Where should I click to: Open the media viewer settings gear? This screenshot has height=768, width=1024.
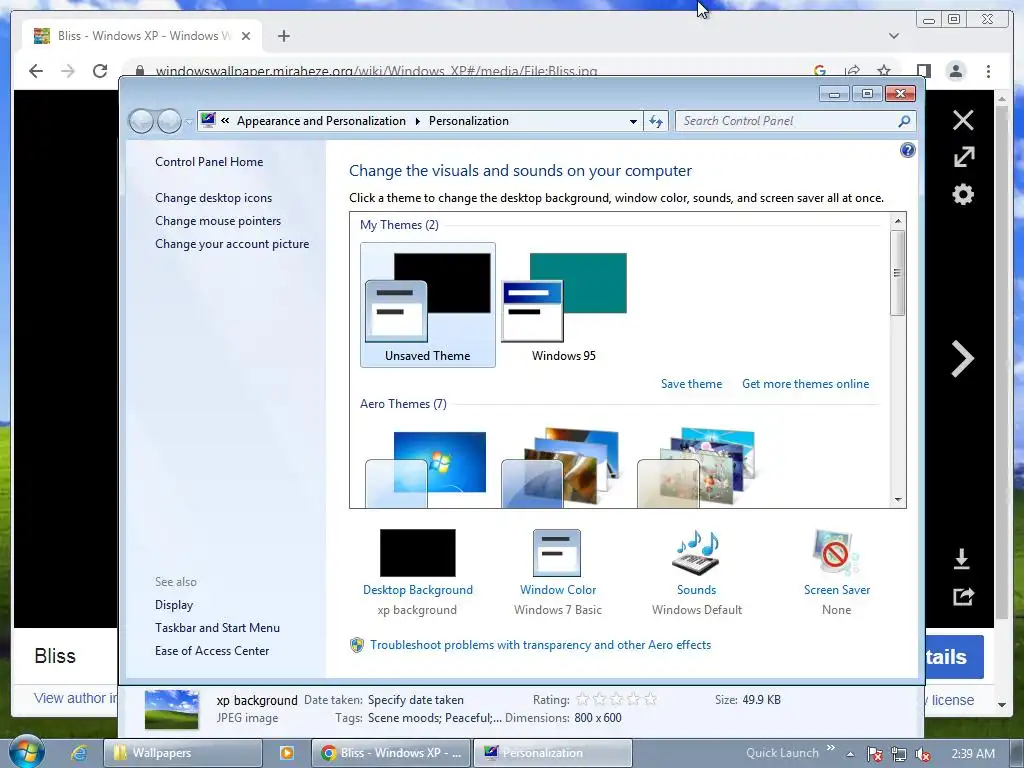963,194
